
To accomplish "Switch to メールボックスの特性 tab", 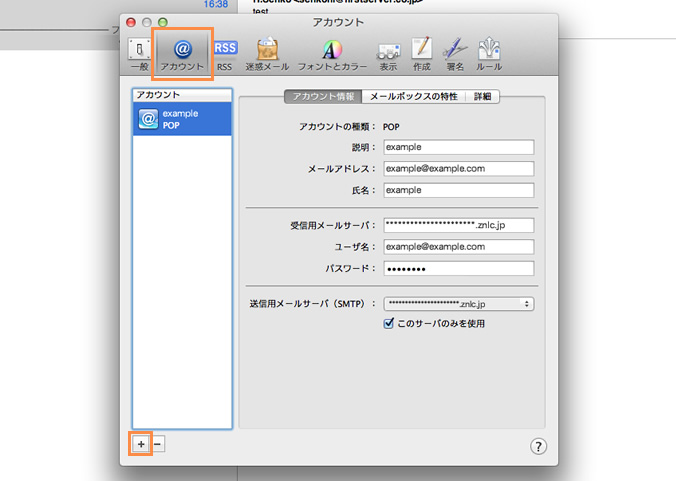I will coord(413,97).
